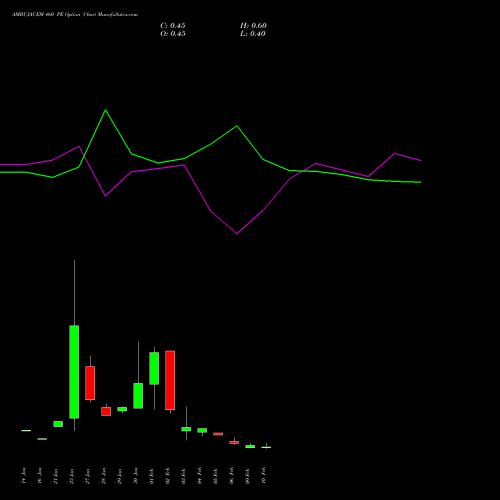The image size is (500, 500).
Task: Select the '22 Jan' date label
Action: pyautogui.click(x=72, y=475)
